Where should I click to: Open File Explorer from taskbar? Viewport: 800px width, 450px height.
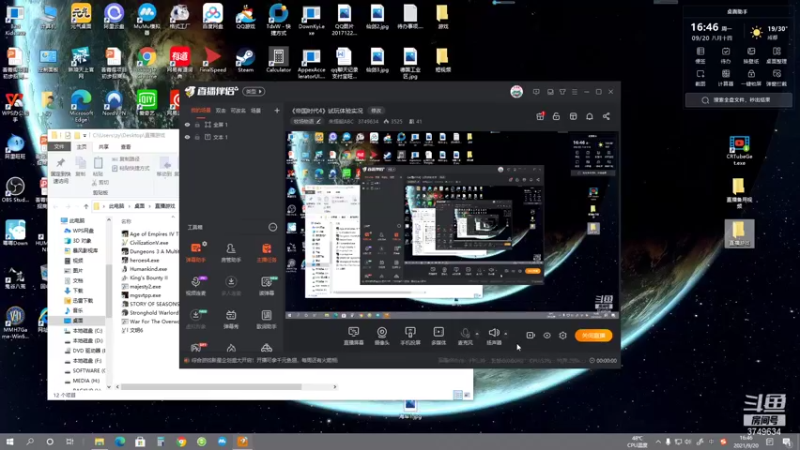tap(99, 442)
